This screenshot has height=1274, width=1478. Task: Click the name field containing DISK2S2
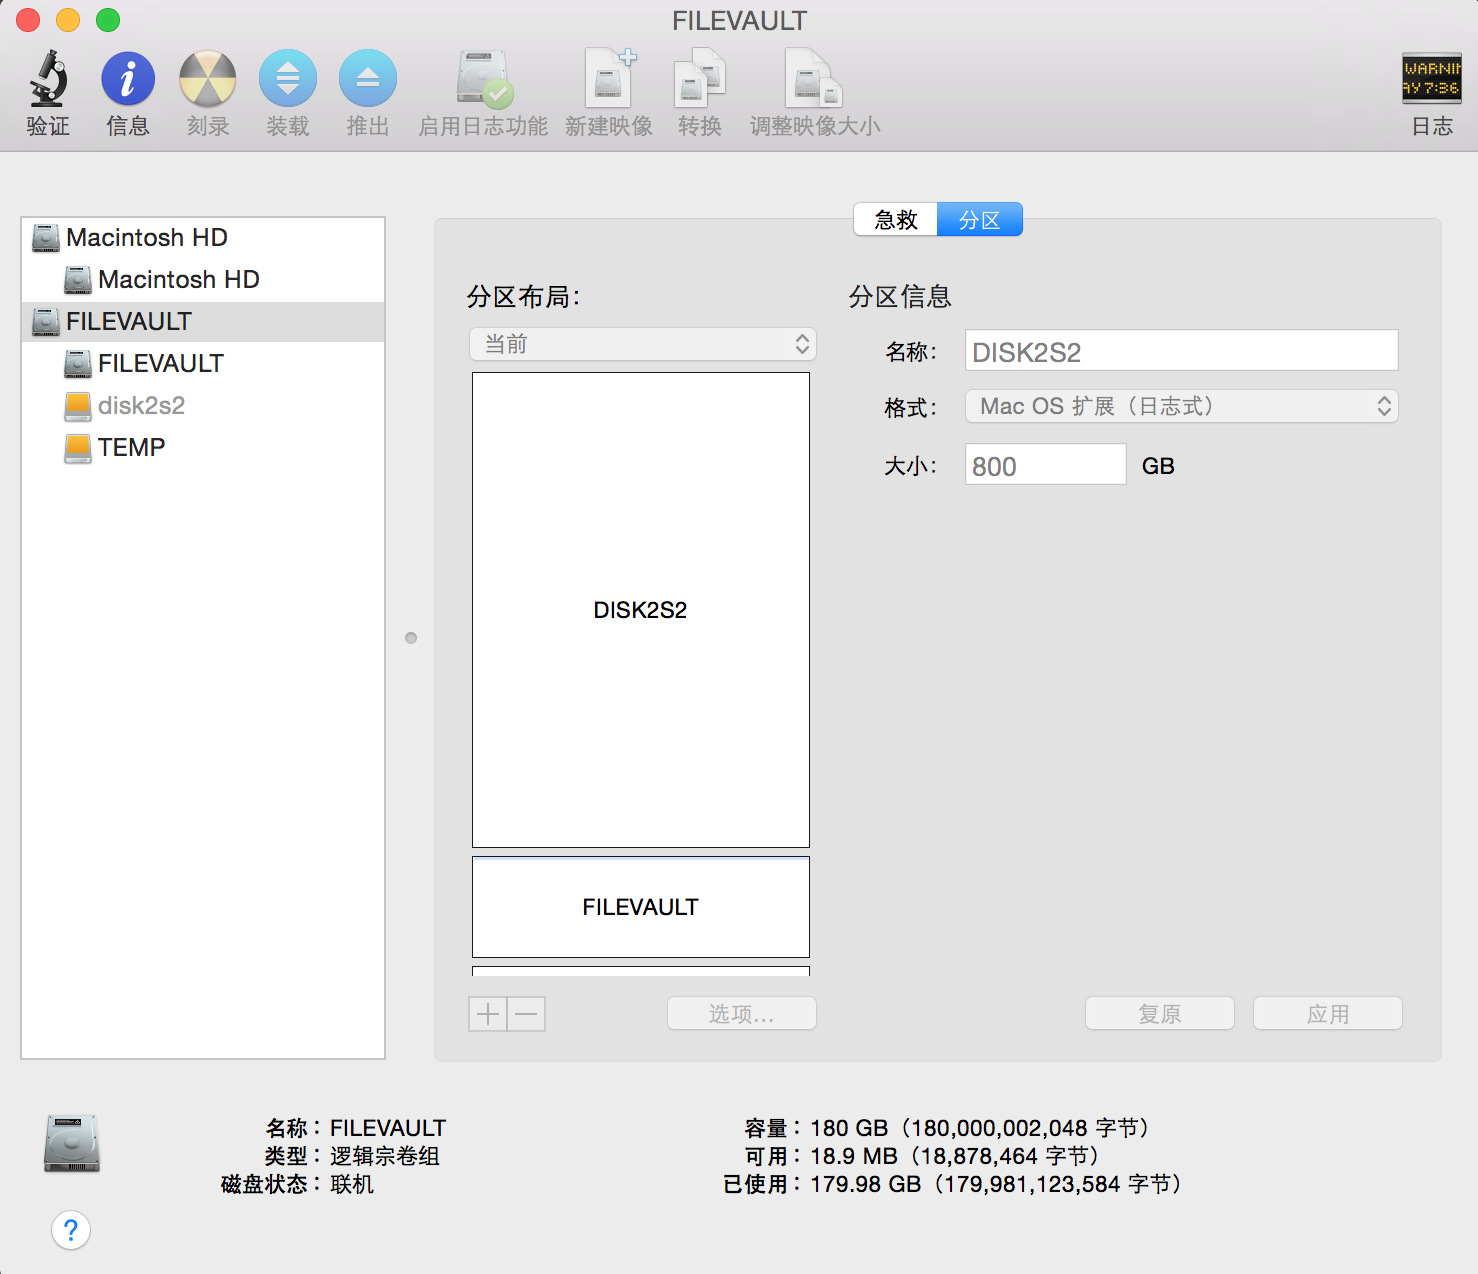[1181, 351]
